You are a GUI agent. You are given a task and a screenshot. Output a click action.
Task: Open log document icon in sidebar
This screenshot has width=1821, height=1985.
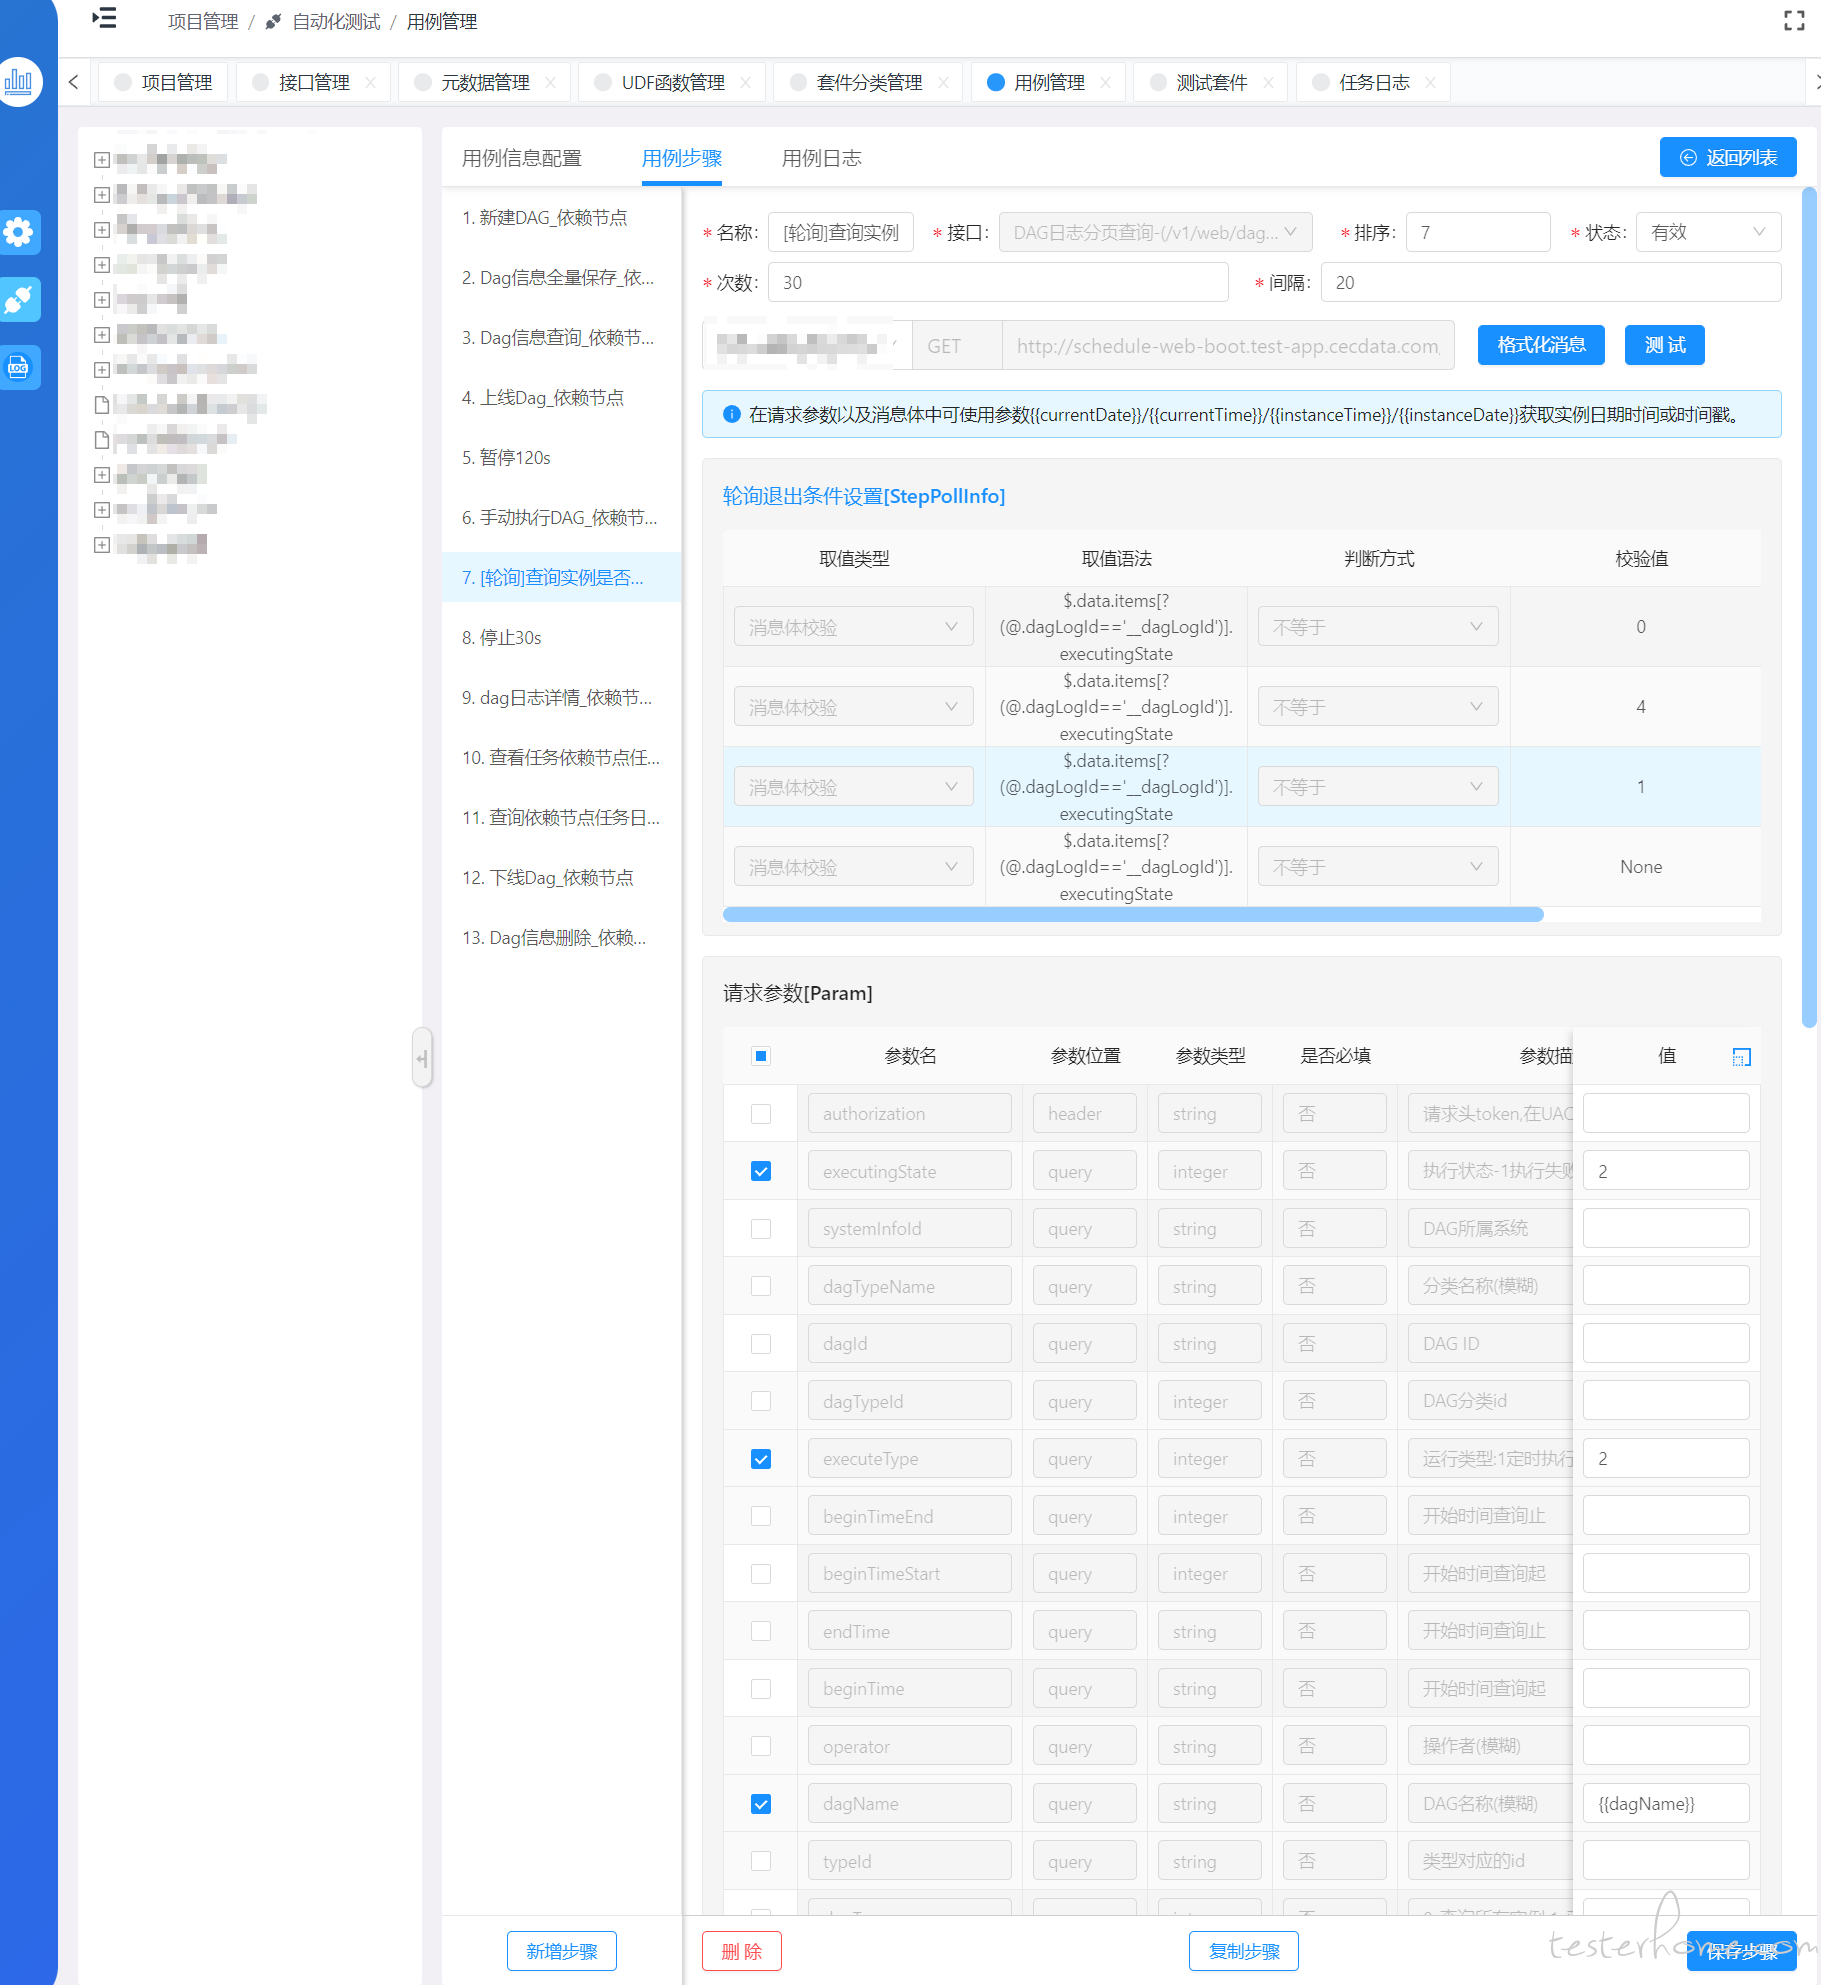[x=19, y=367]
